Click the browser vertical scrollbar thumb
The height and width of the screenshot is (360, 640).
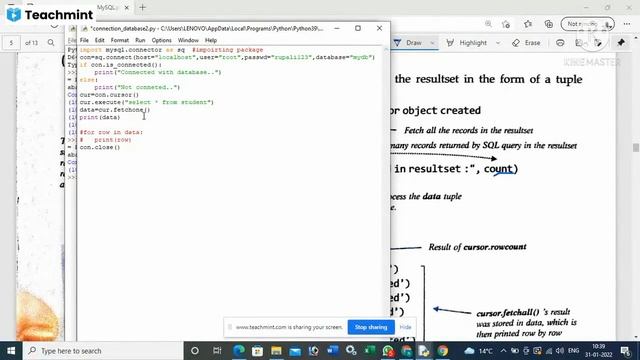tap(636, 147)
